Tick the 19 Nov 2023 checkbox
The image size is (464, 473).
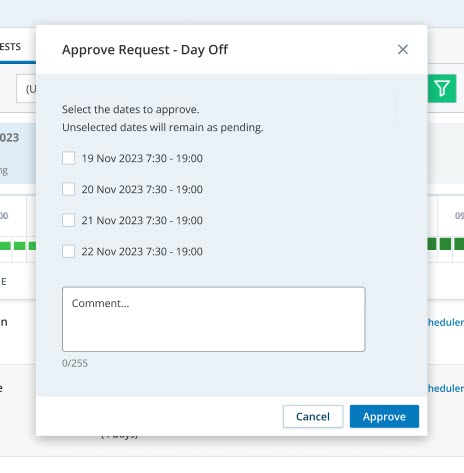click(x=68, y=158)
